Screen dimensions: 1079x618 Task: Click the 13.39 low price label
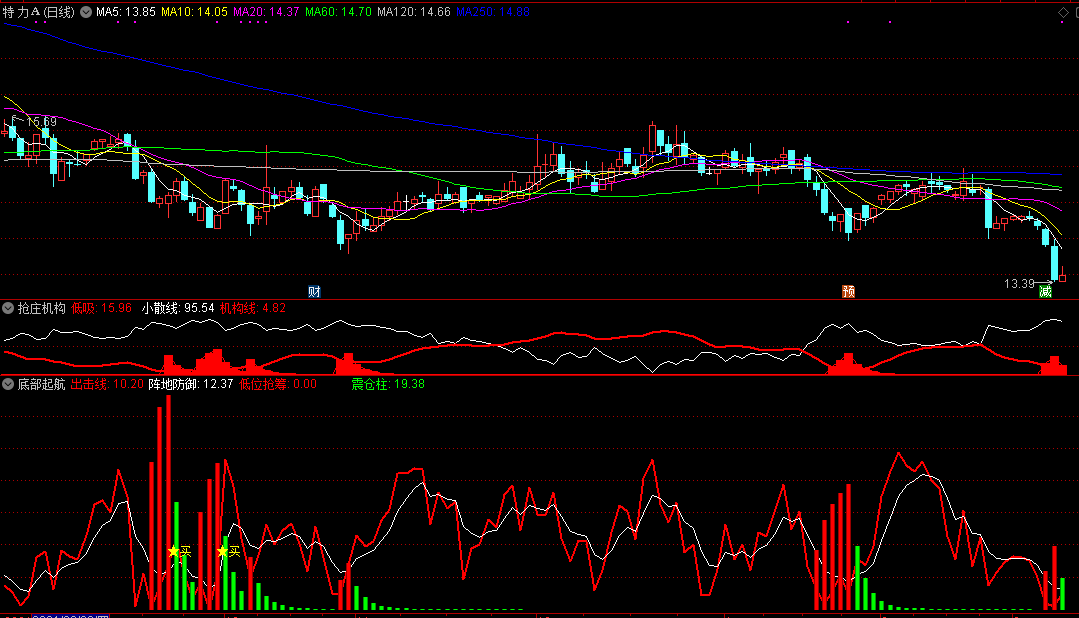1019,284
